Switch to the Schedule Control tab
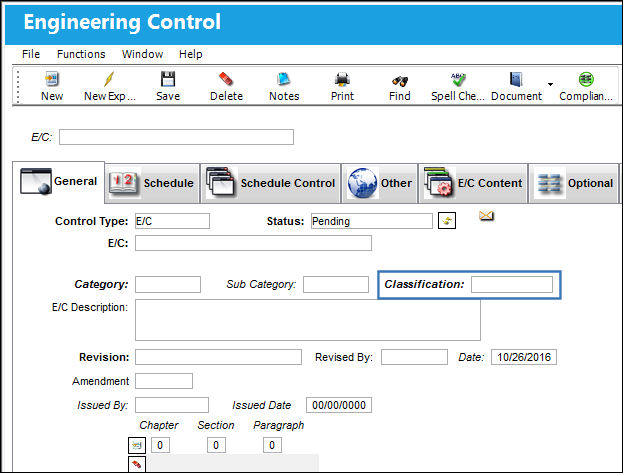 point(271,183)
